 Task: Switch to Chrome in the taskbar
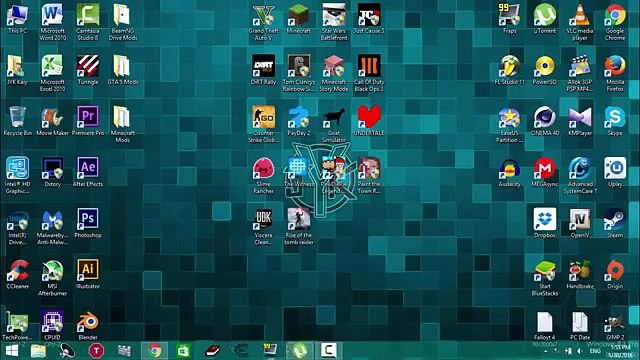[154, 351]
